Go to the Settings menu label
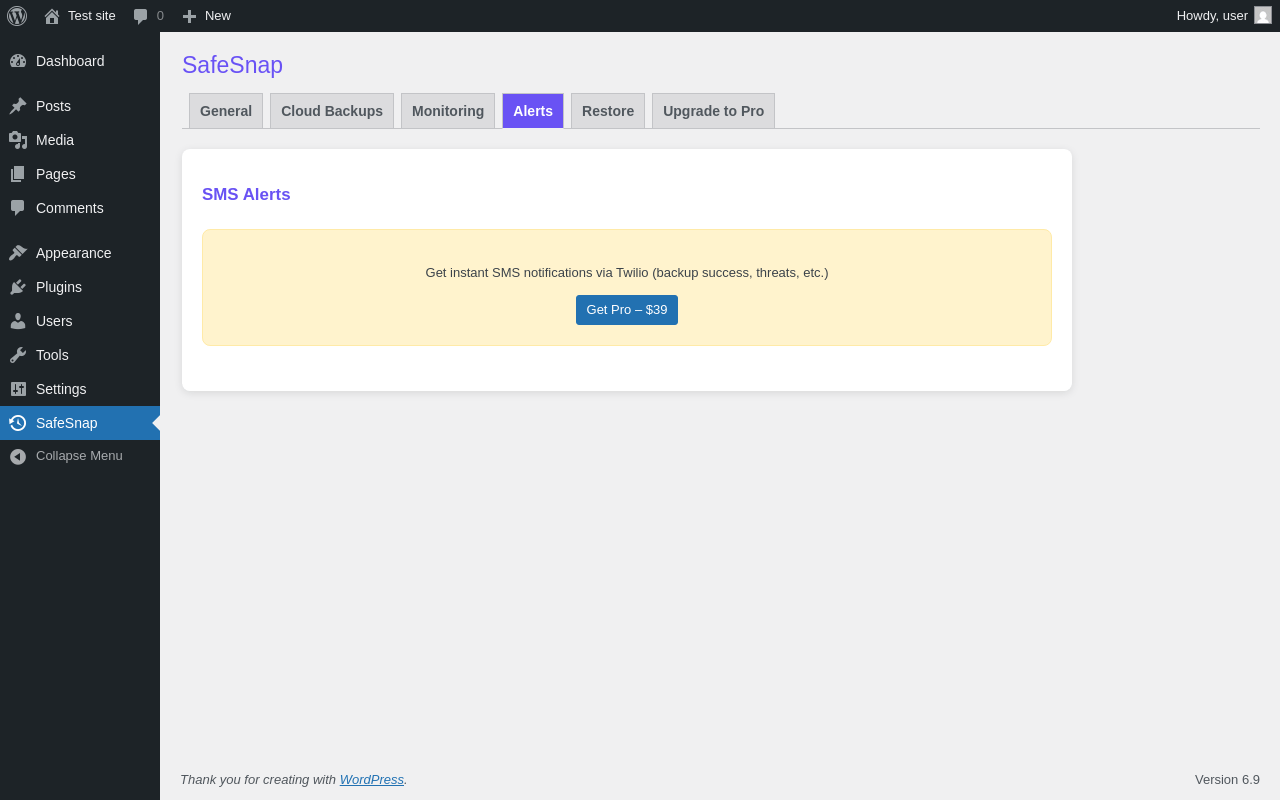Screen dimensions: 1280x800 61,389
